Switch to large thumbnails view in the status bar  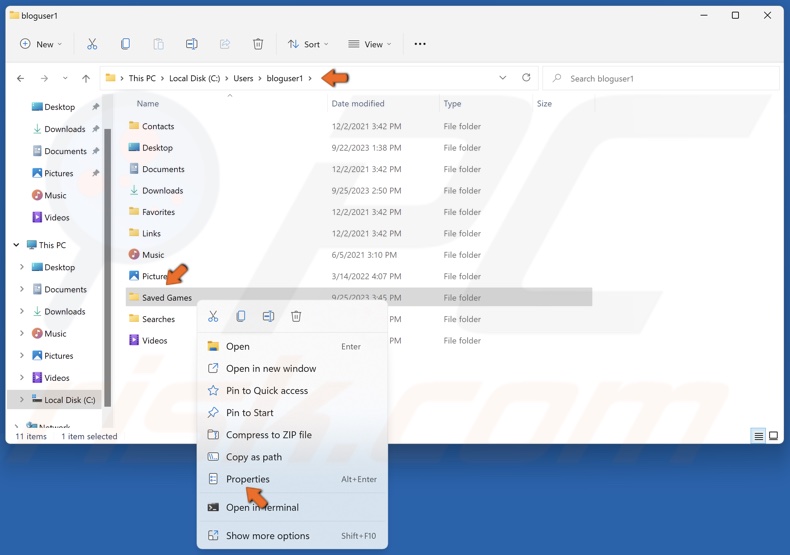point(773,436)
